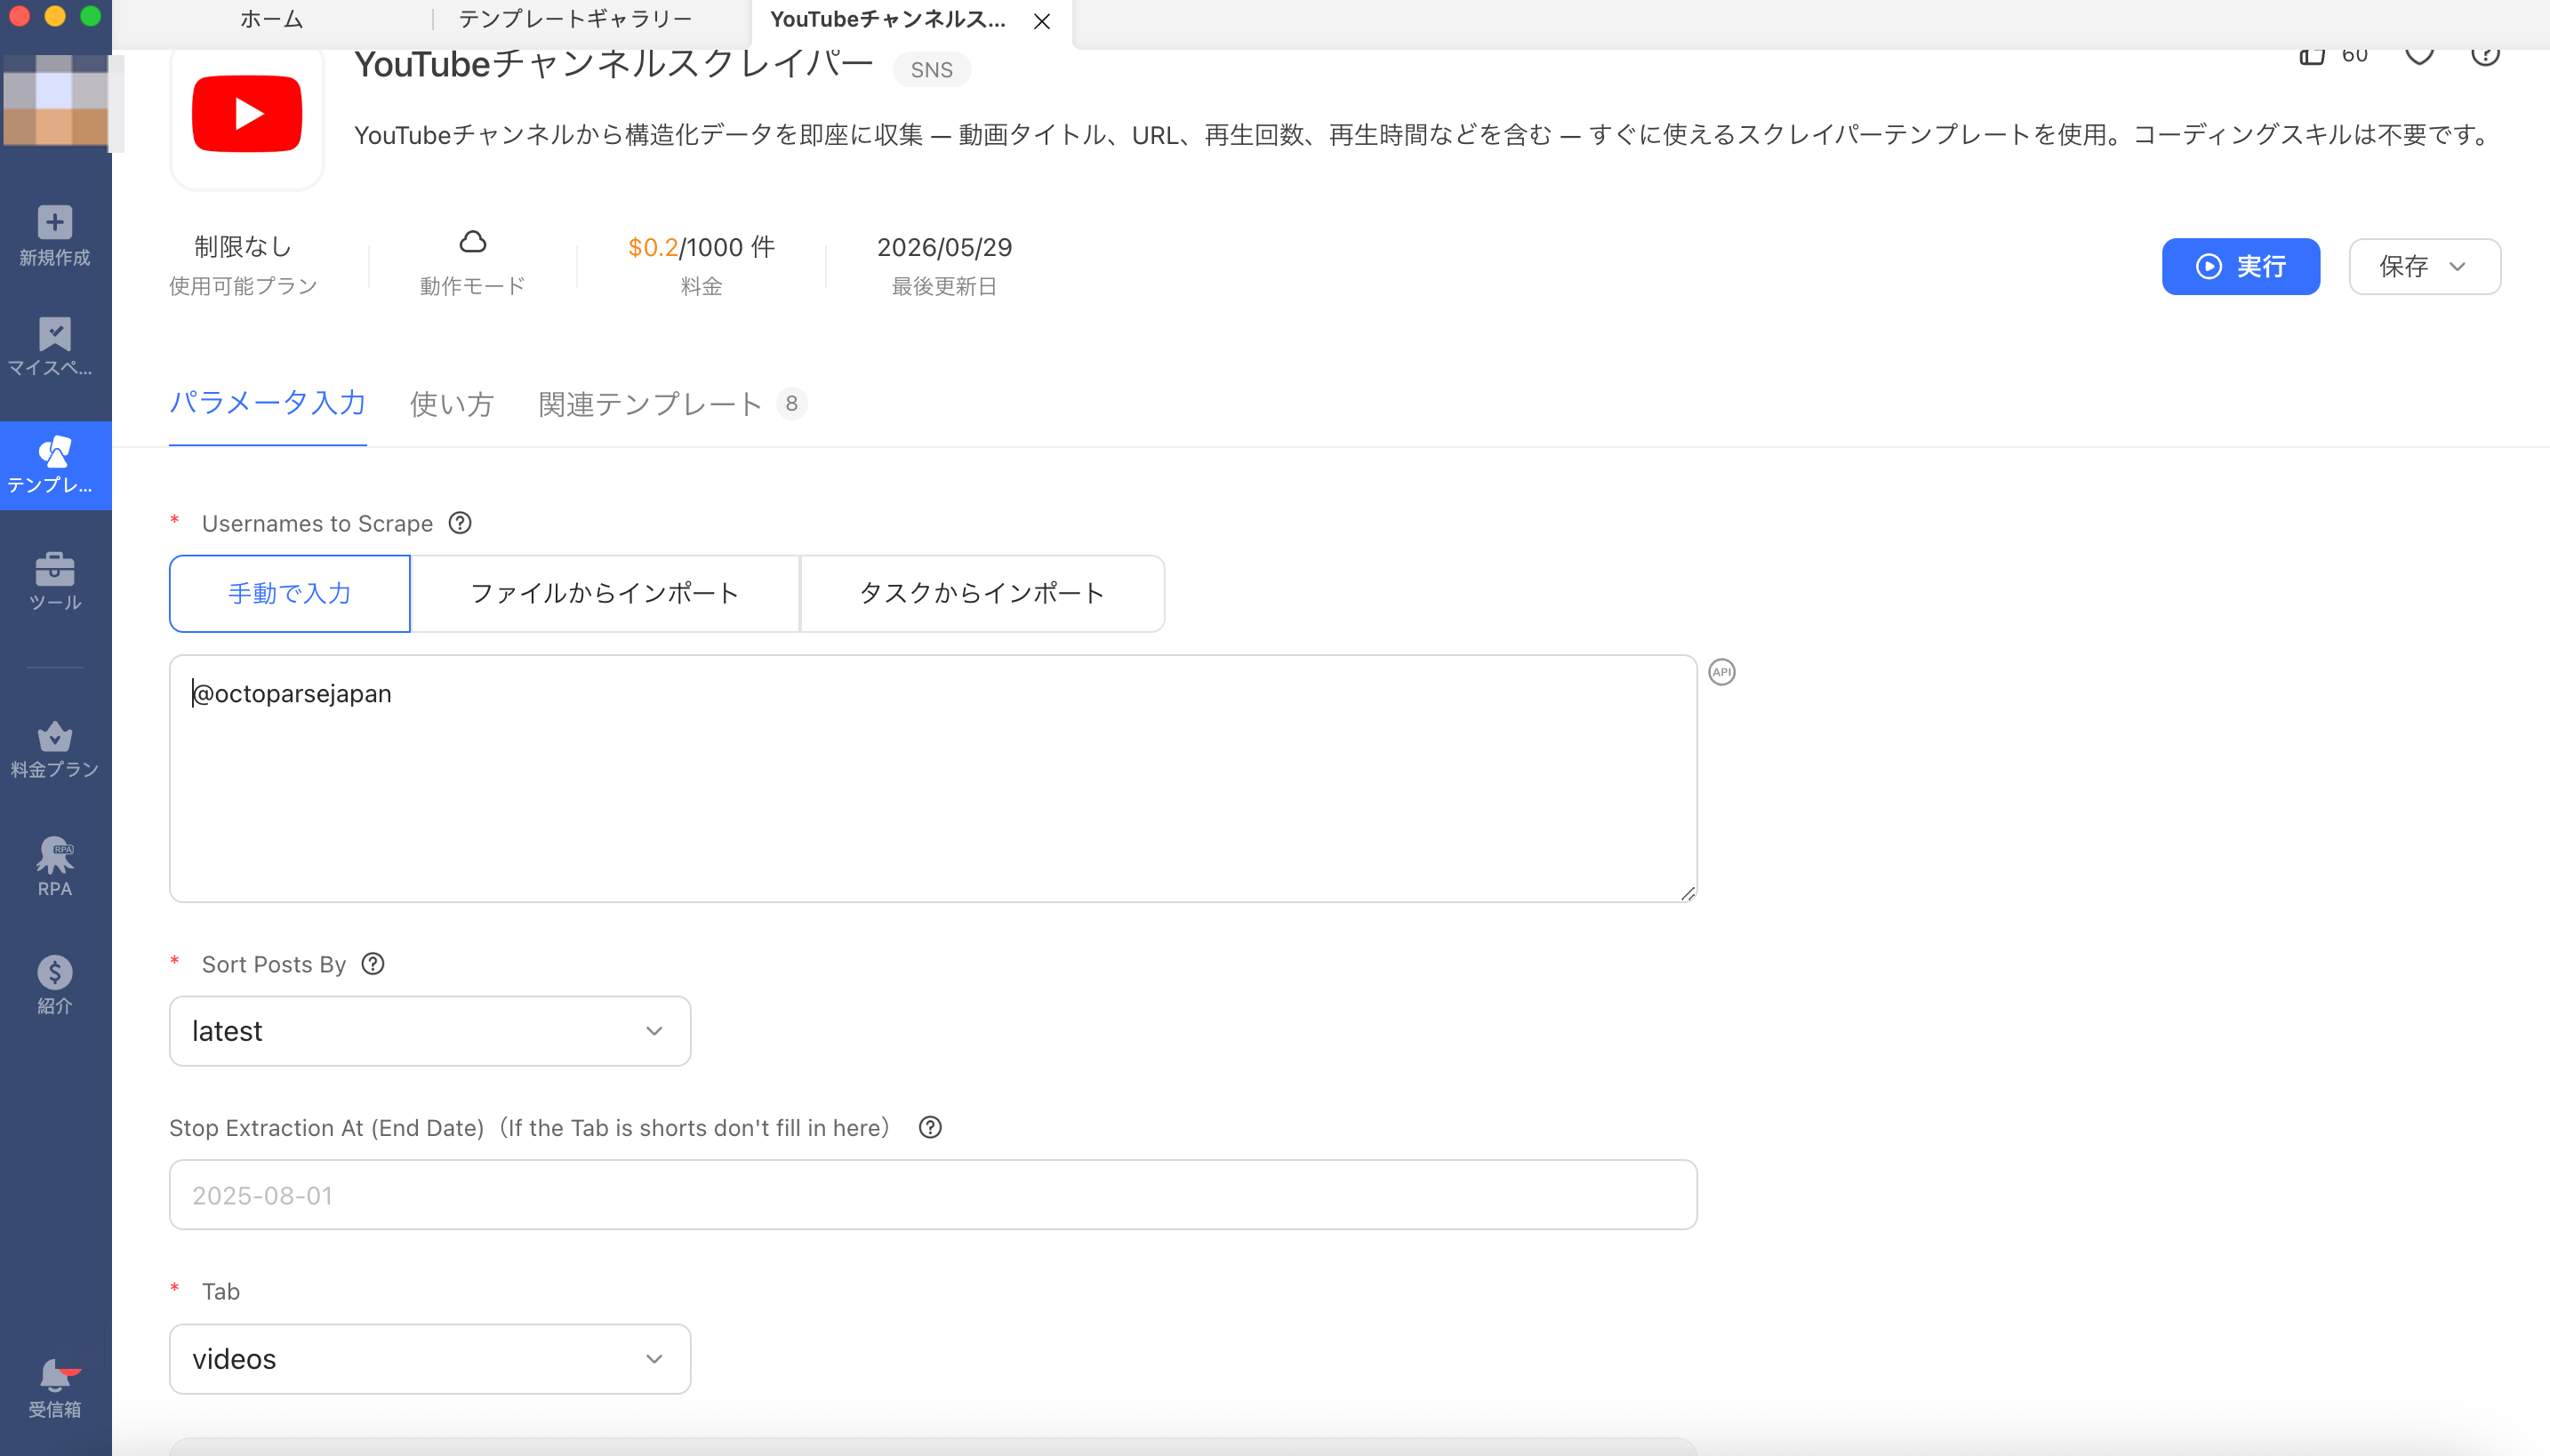Select タスクからインポート input mode
2550x1456 pixels.
982,594
